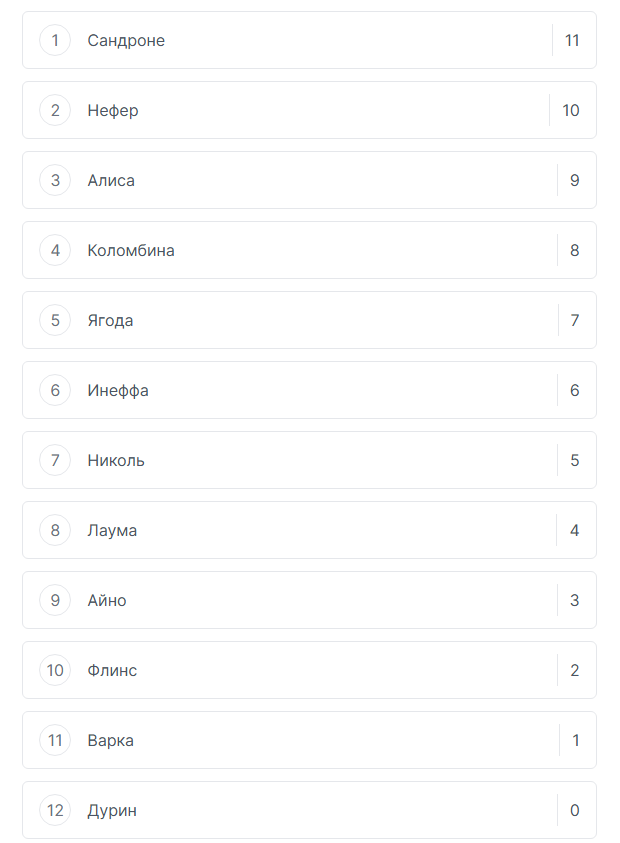Viewport: 620px width, 843px height.
Task: Select score 7 in Ягода row
Action: pyautogui.click(x=575, y=321)
